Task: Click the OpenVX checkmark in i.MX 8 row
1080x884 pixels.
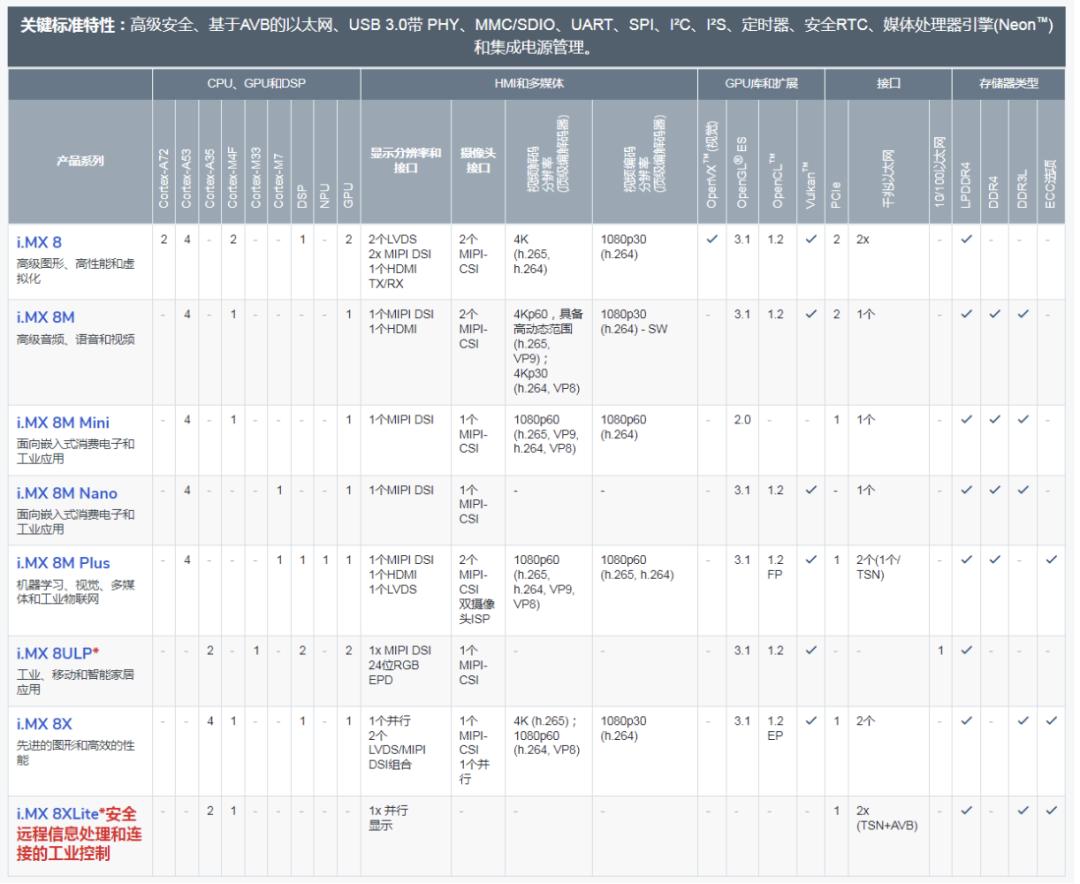Action: click(712, 239)
